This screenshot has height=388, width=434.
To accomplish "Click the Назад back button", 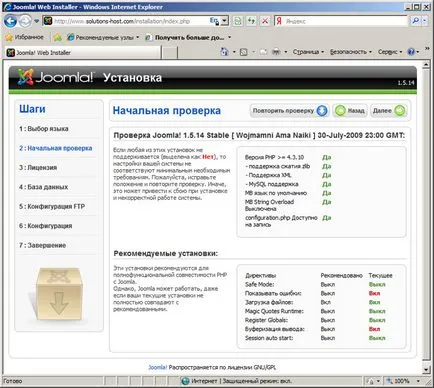I will click(x=350, y=111).
